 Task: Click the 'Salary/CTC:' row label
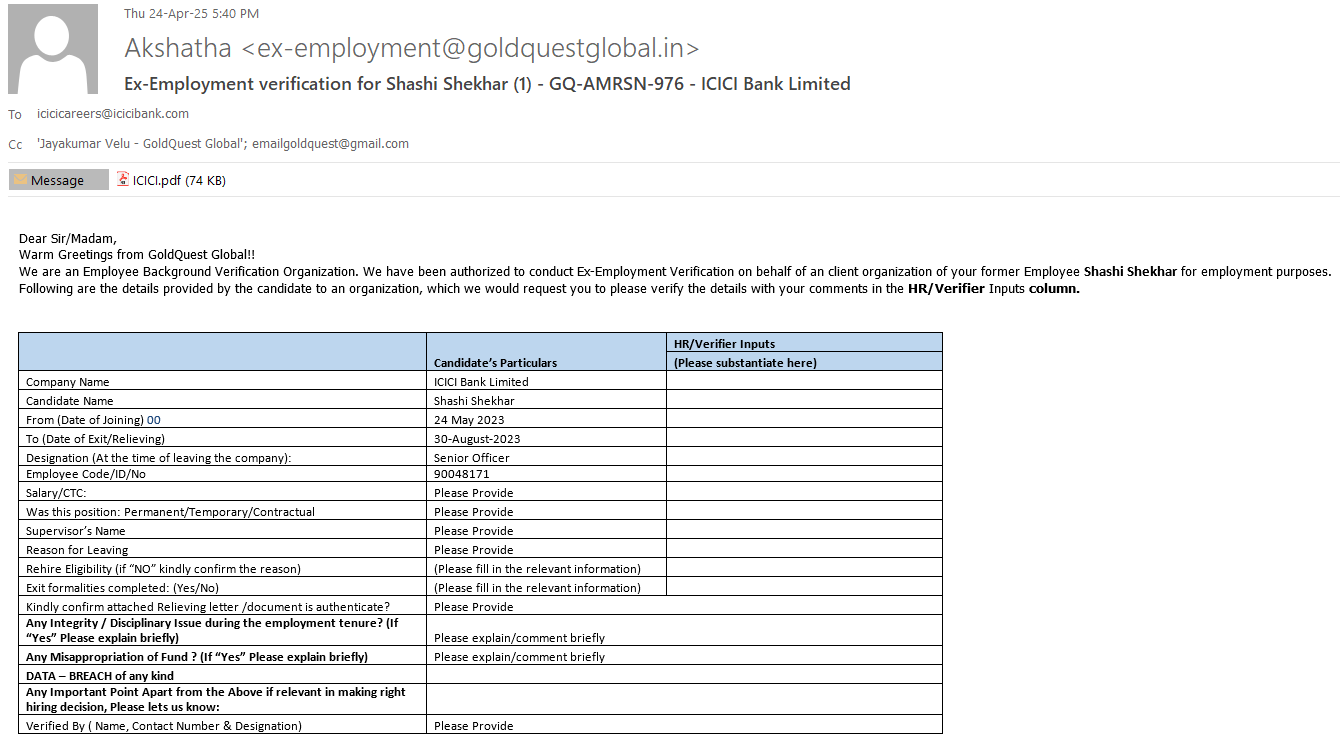click(56, 493)
